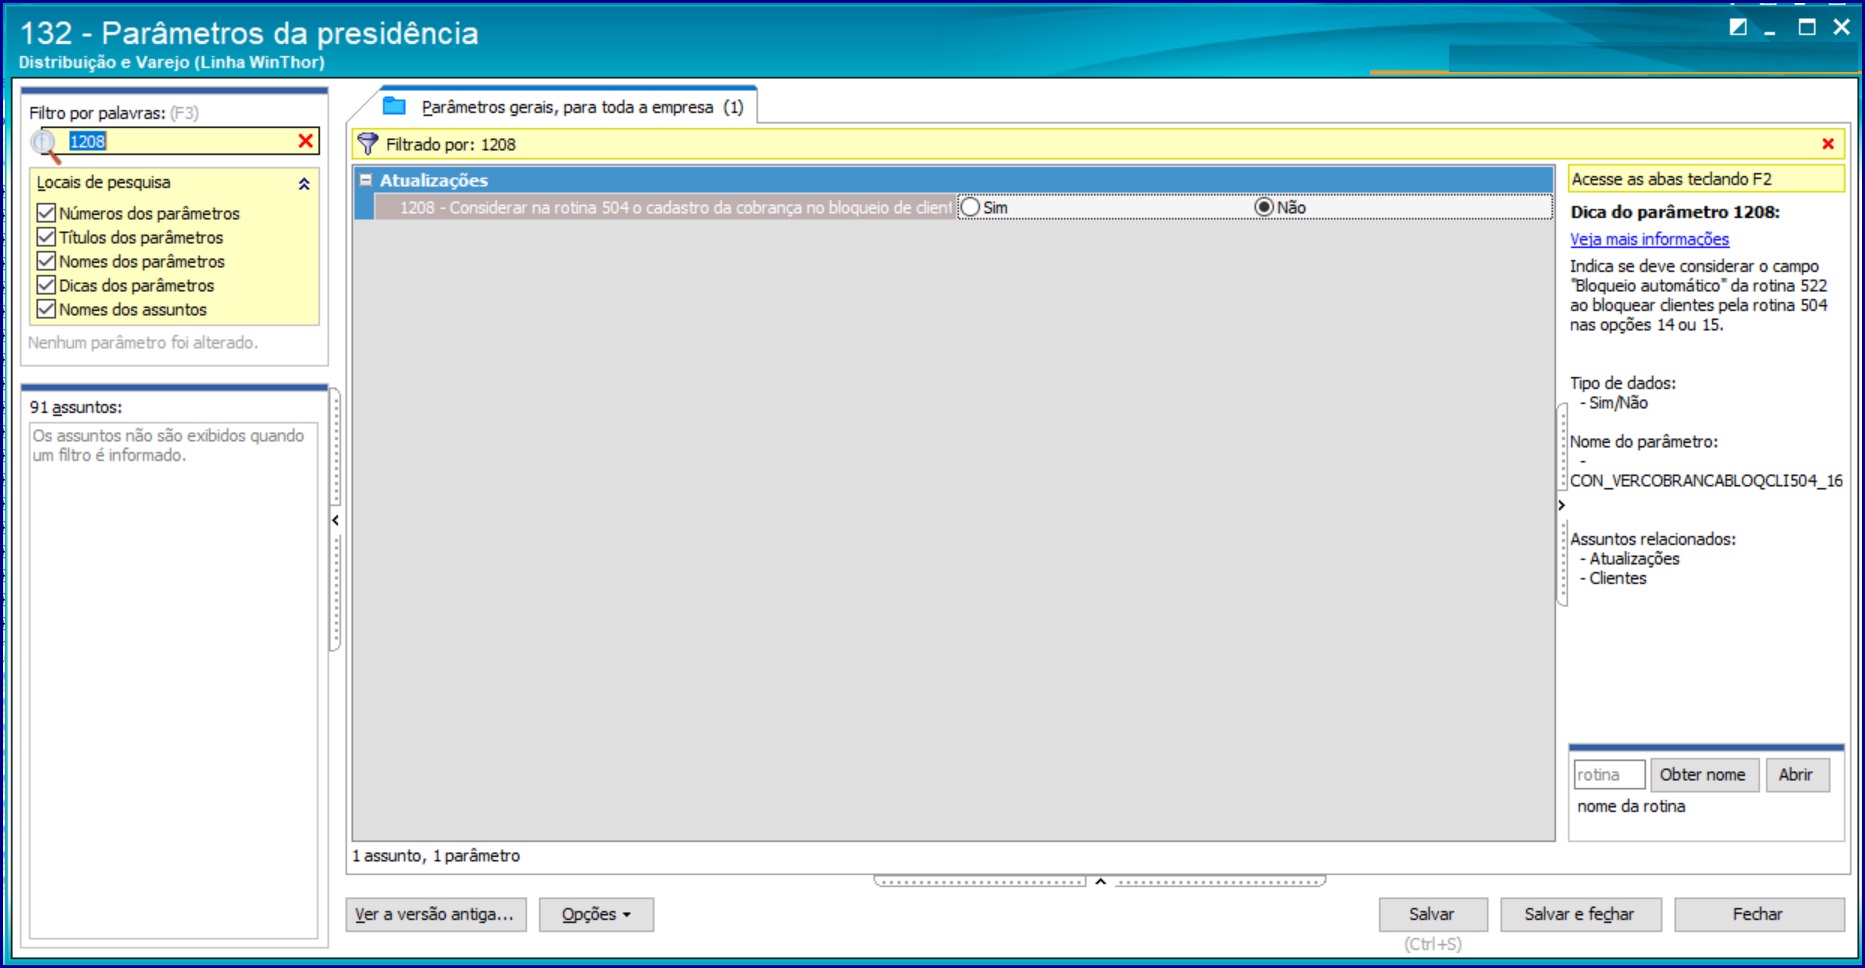Screen dimensions: 1865x968
Task: Open the Opções dropdown
Action: (x=596, y=915)
